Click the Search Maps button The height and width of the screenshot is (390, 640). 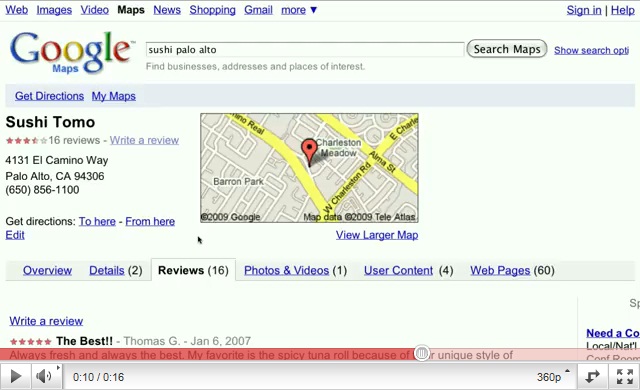[507, 49]
